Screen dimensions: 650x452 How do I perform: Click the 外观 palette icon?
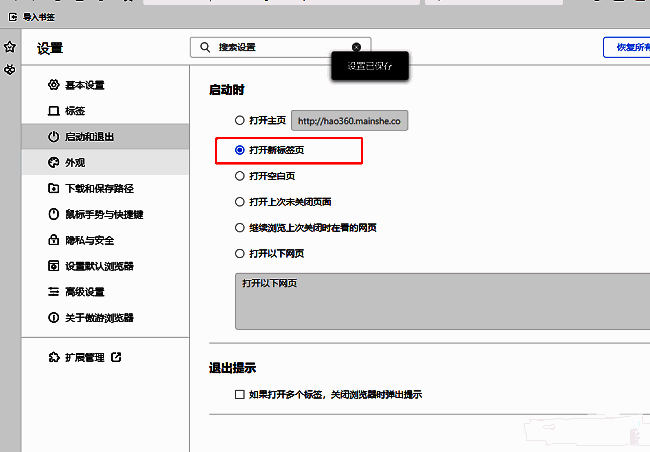coord(54,162)
